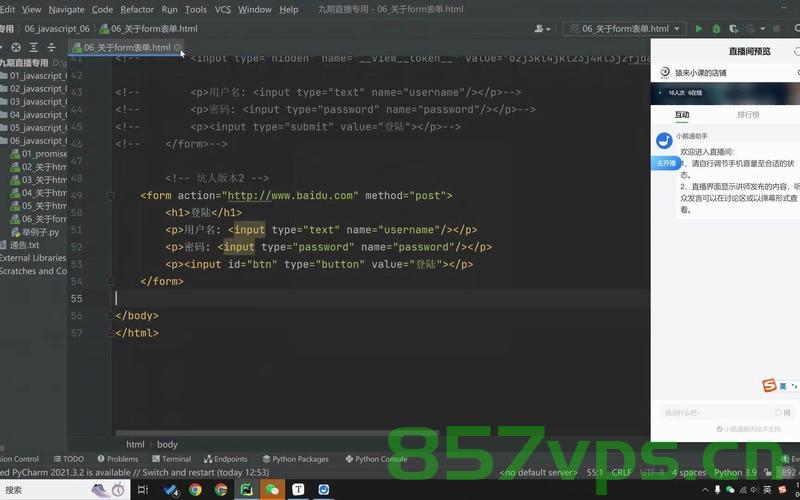The height and width of the screenshot is (500, 800).
Task: Follow the http://www.baidu.com link in code
Action: point(290,196)
